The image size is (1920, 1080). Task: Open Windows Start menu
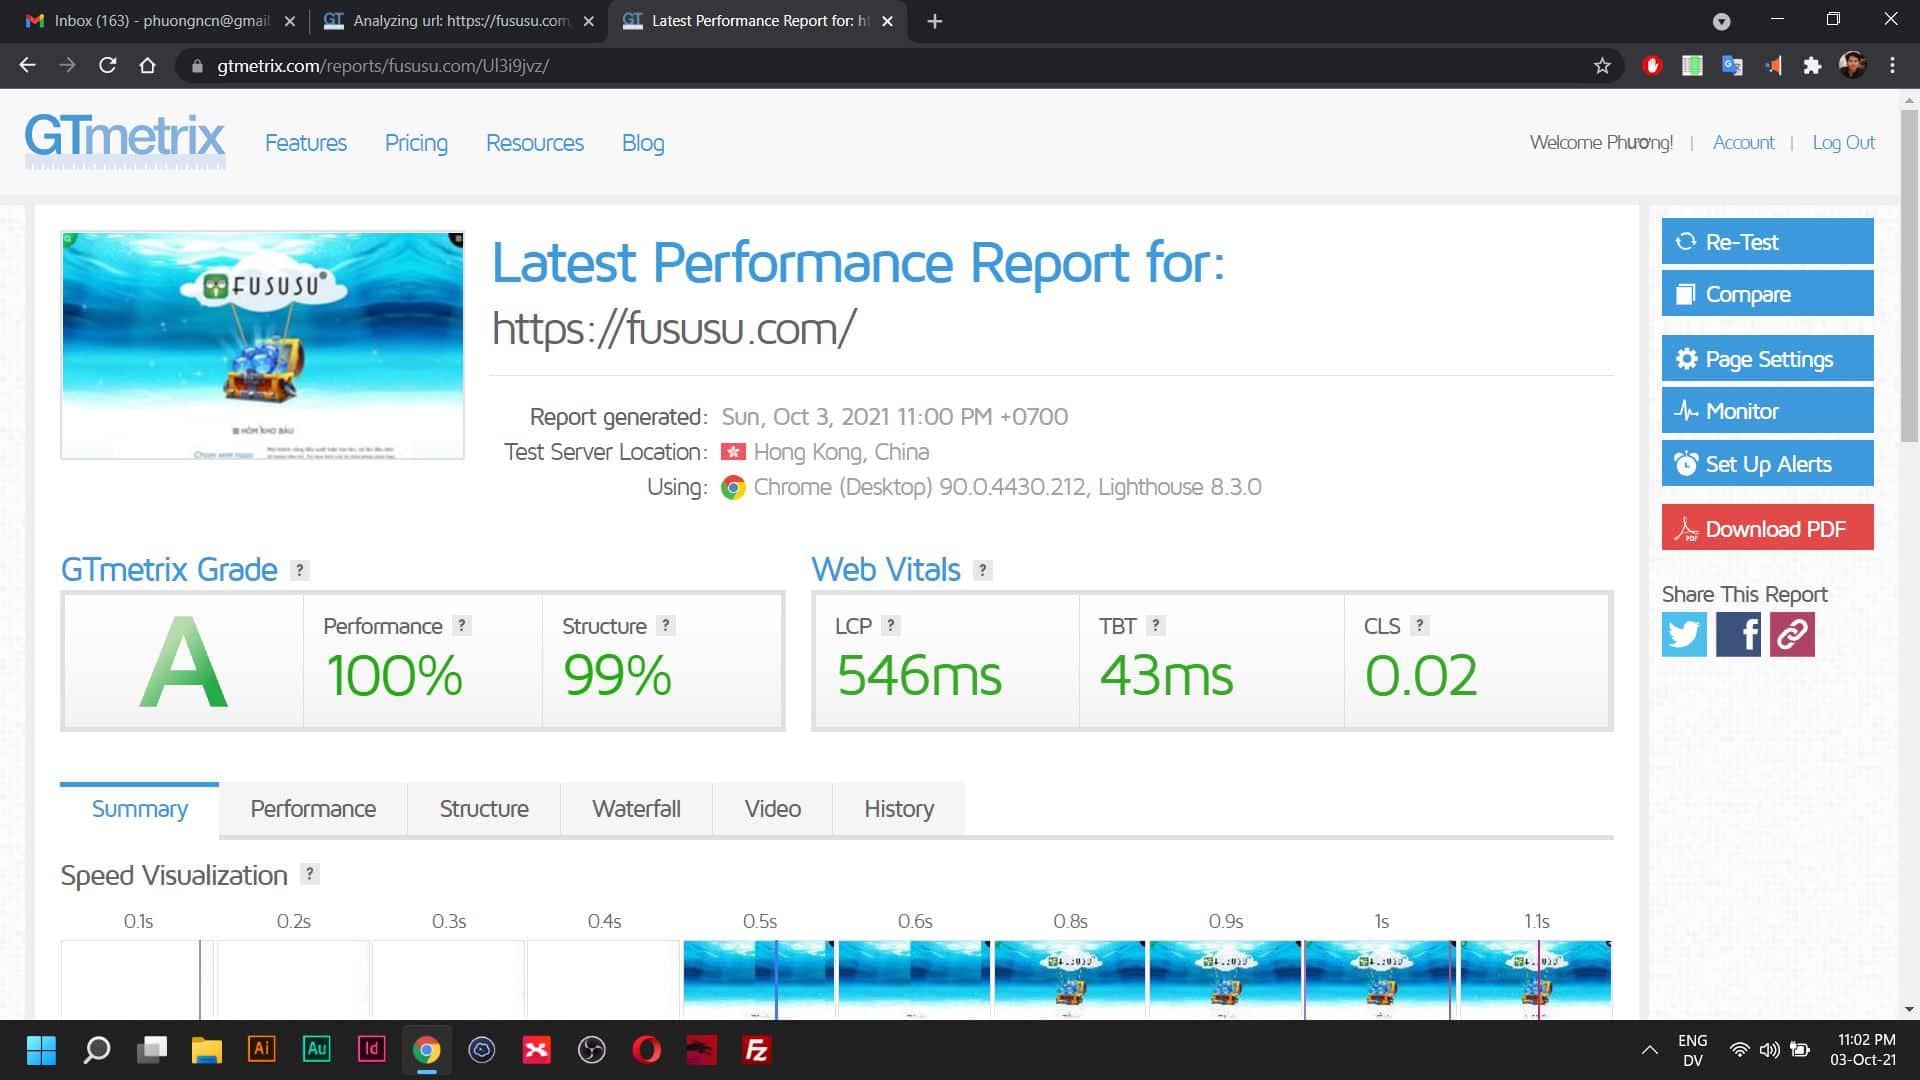click(x=41, y=1050)
